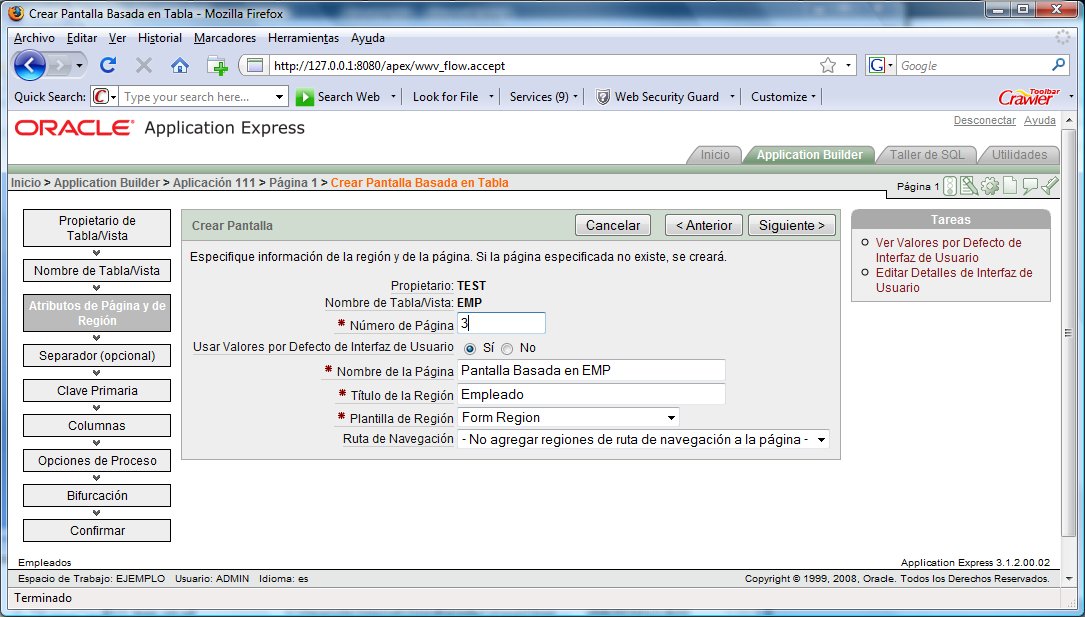This screenshot has width=1085, height=617.
Task: Open the Quick Search suggestions dropdown
Action: [280, 97]
